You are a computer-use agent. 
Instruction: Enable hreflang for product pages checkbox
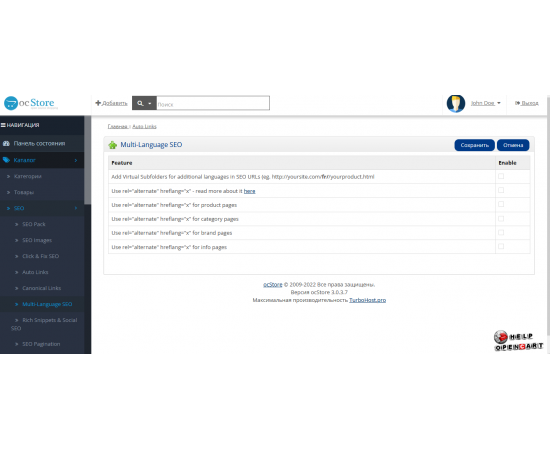point(501,204)
